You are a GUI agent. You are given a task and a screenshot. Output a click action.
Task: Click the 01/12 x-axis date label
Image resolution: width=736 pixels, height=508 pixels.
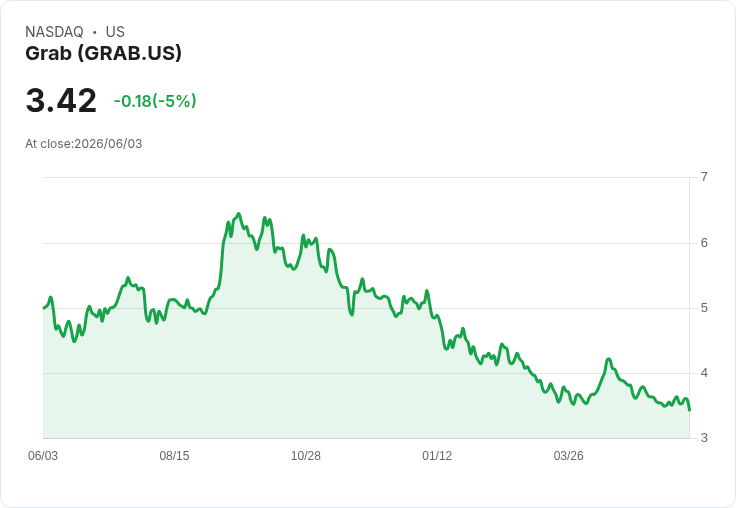(437, 455)
